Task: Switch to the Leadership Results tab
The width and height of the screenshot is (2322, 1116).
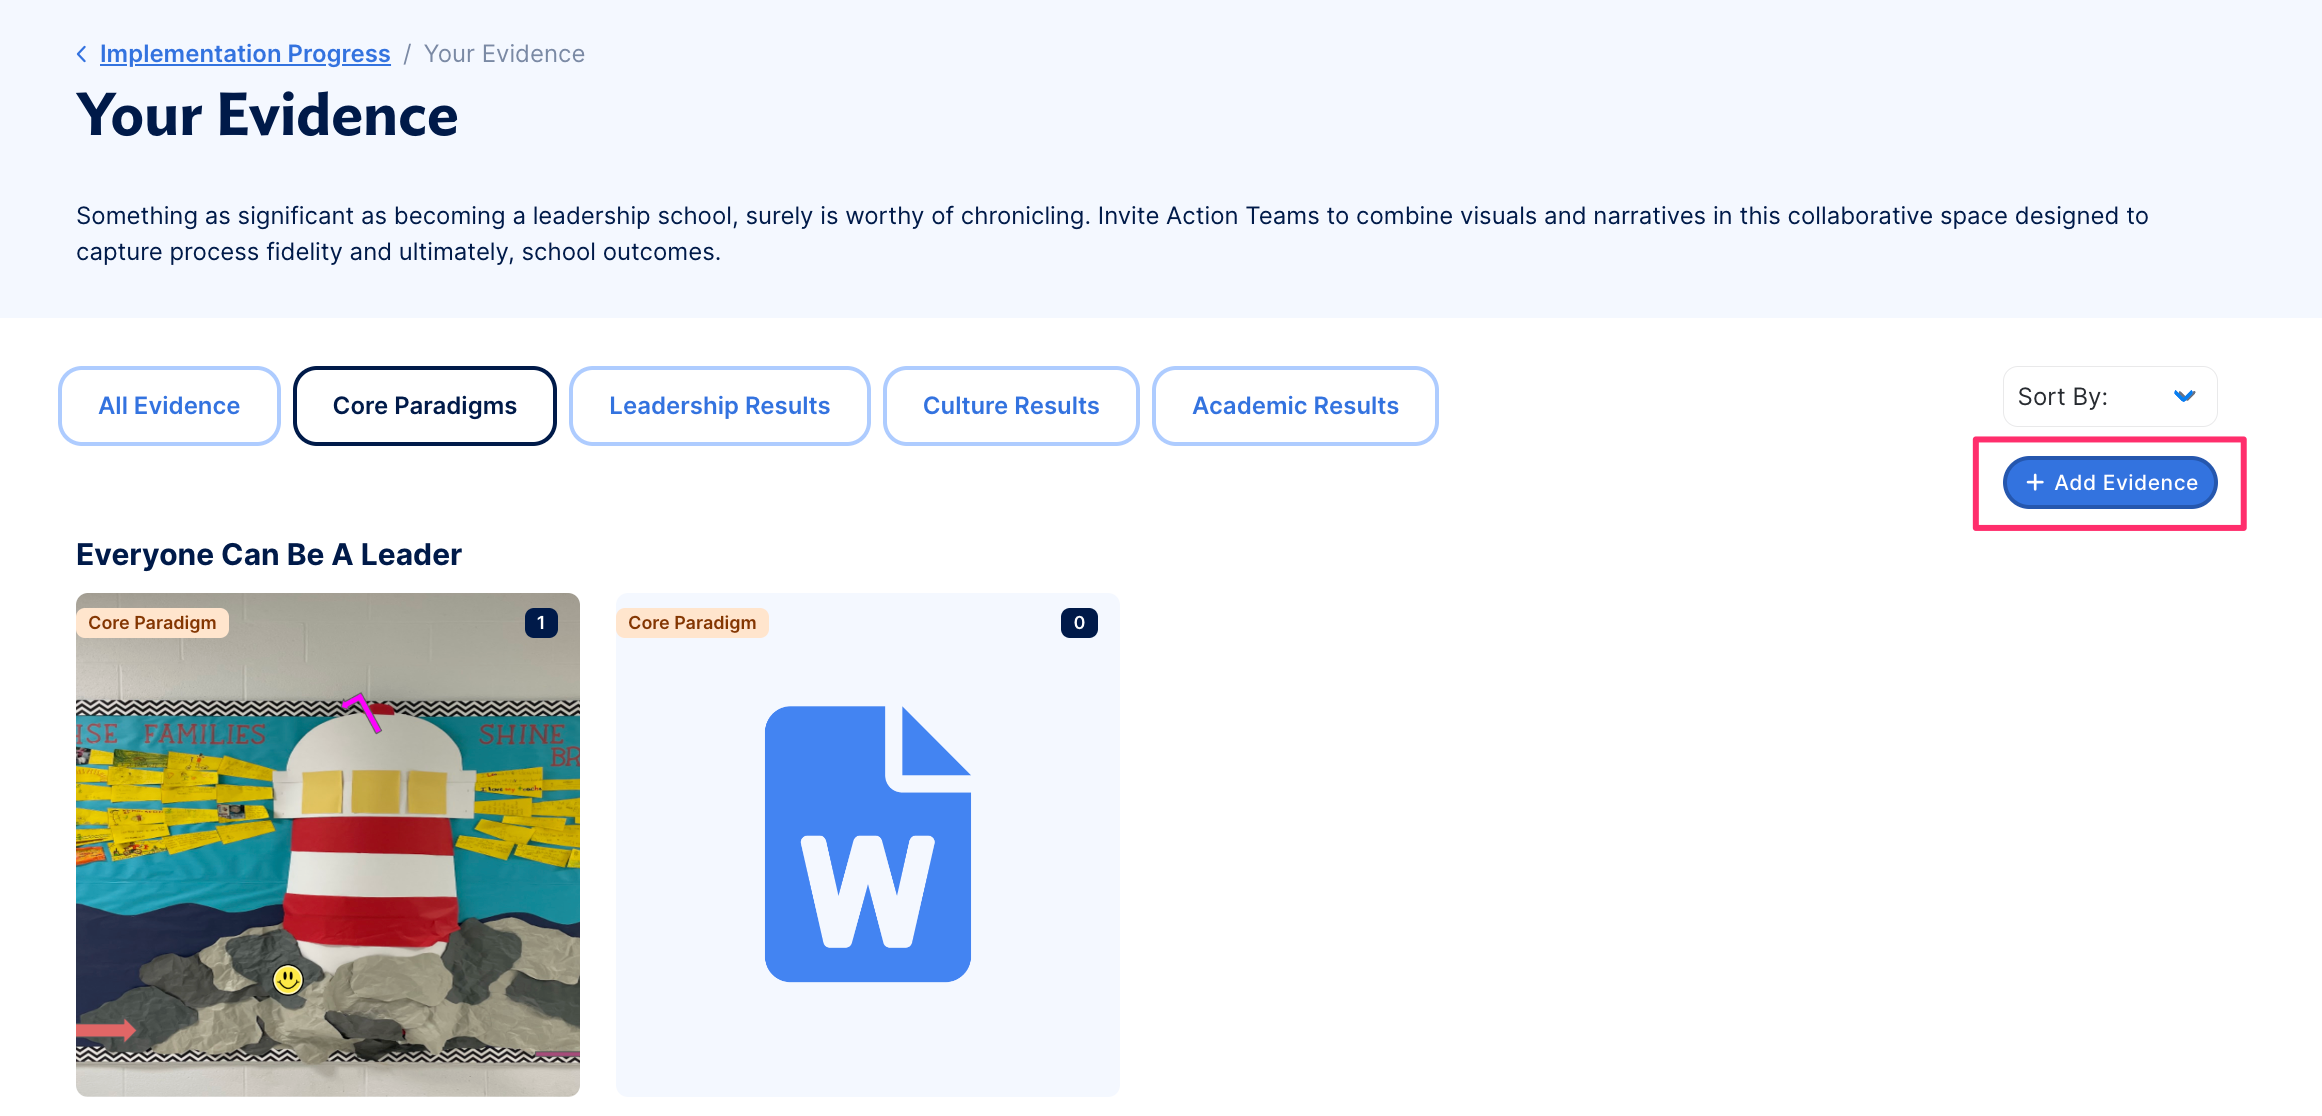Action: click(x=719, y=406)
